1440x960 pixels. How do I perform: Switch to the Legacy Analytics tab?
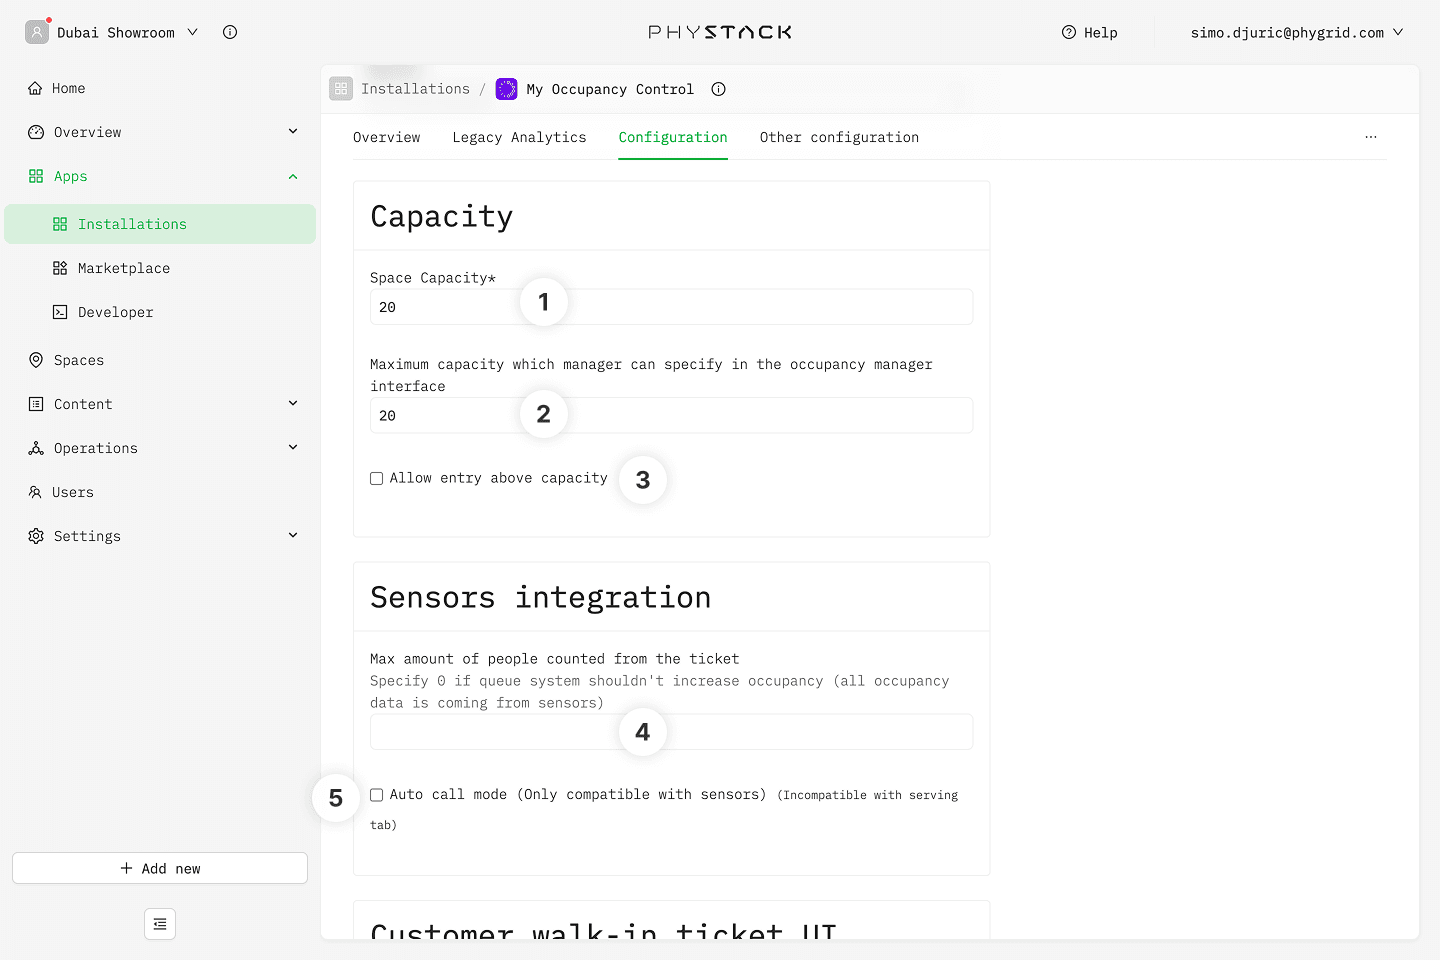pyautogui.click(x=519, y=137)
